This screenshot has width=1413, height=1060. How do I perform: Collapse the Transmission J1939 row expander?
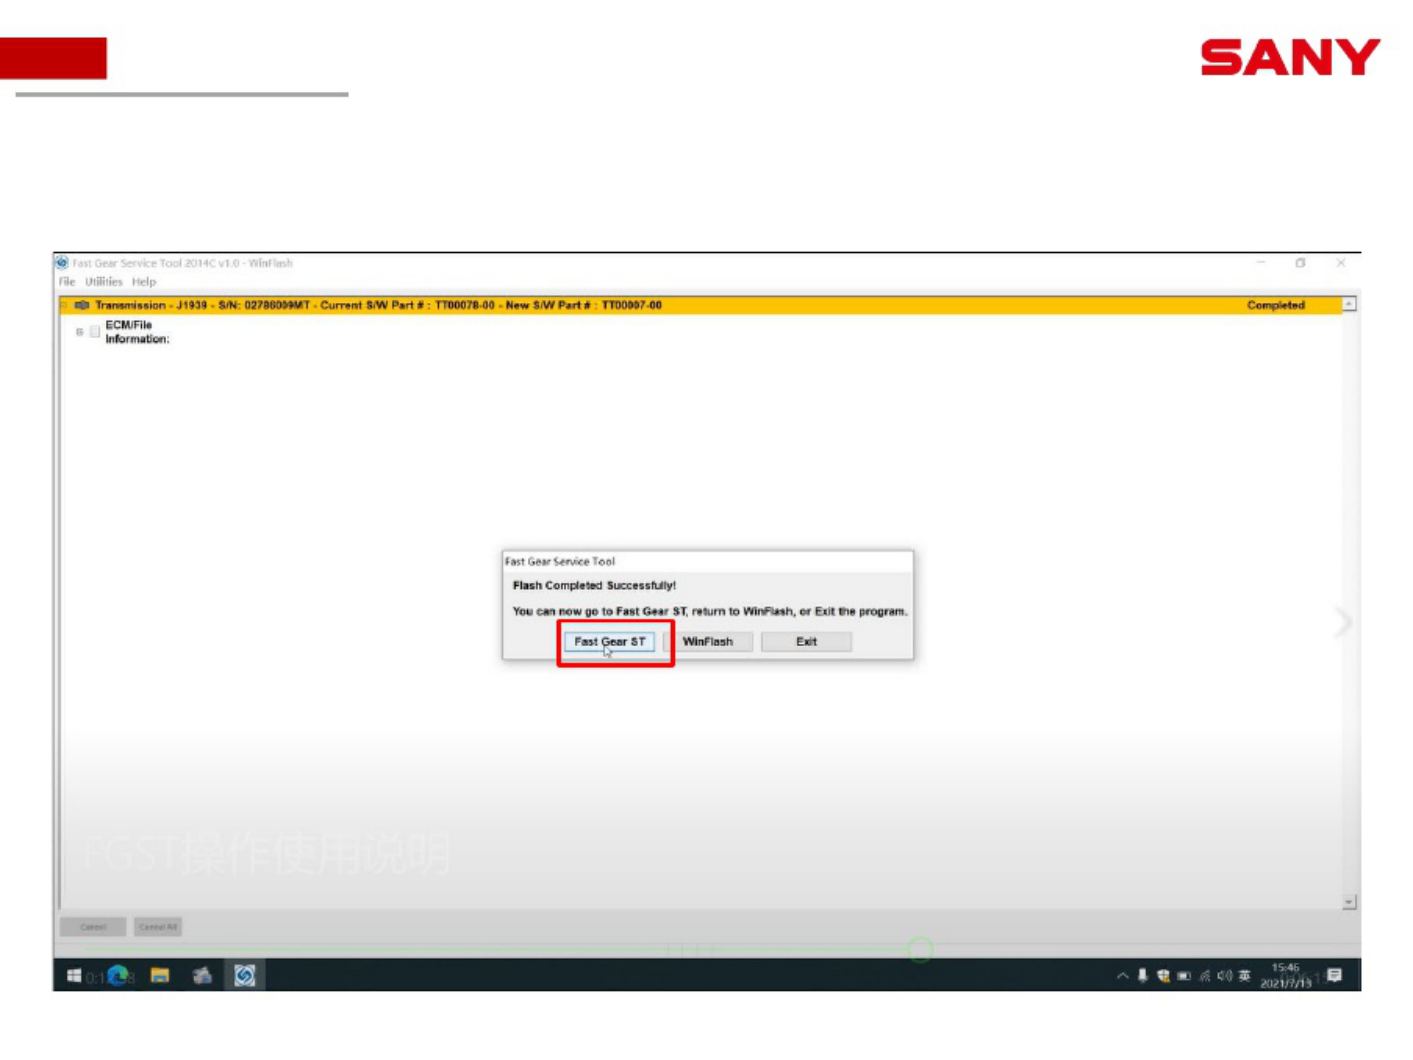(x=65, y=305)
